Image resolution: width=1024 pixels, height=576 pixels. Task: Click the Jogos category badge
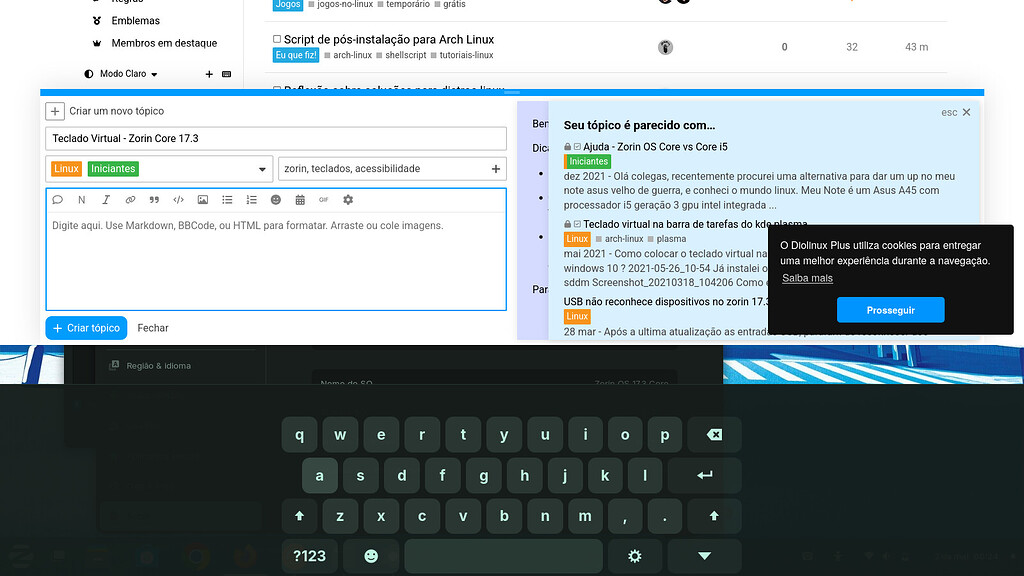(288, 5)
